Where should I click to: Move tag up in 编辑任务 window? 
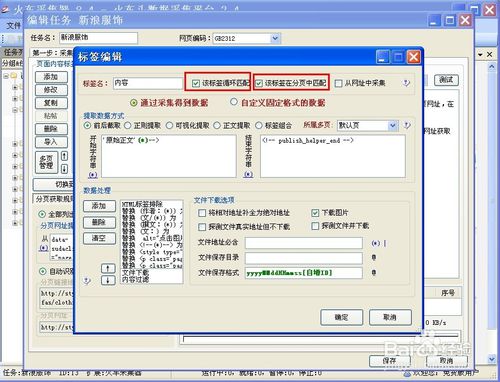64,156
